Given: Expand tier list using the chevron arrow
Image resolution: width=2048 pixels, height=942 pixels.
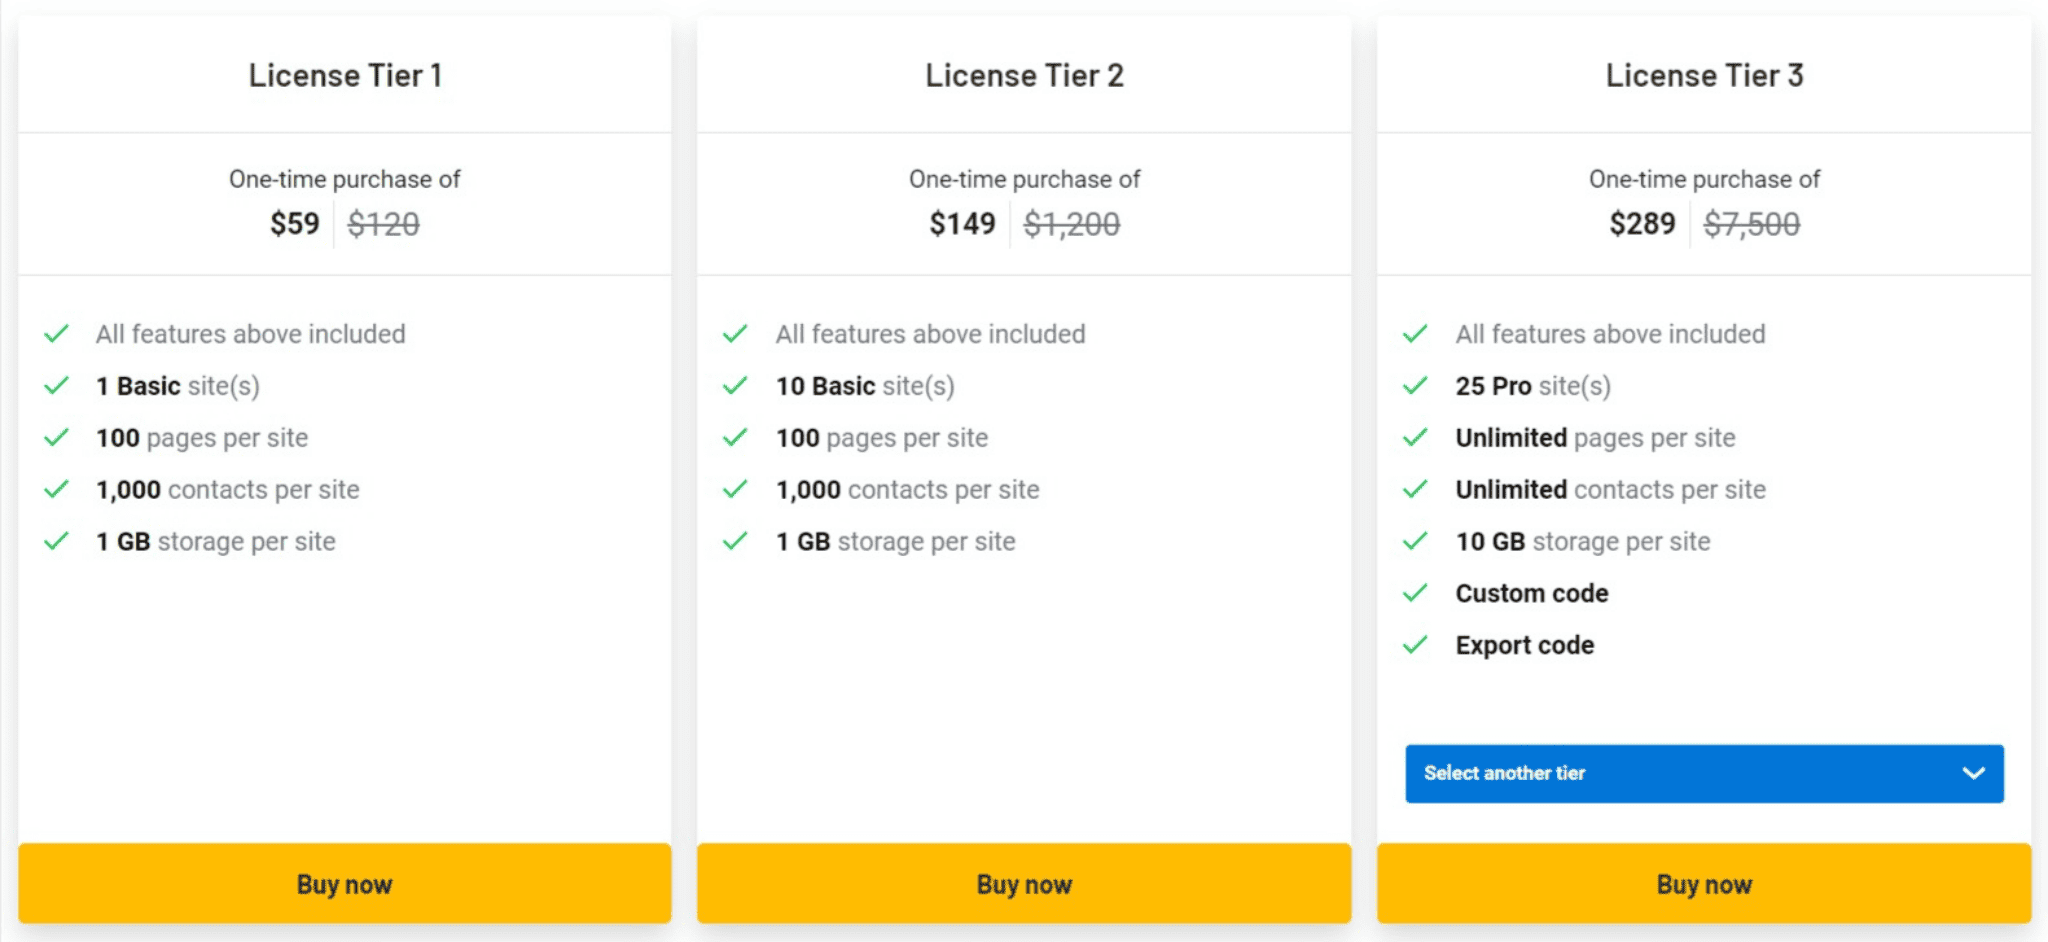Looking at the screenshot, I should point(1973,773).
